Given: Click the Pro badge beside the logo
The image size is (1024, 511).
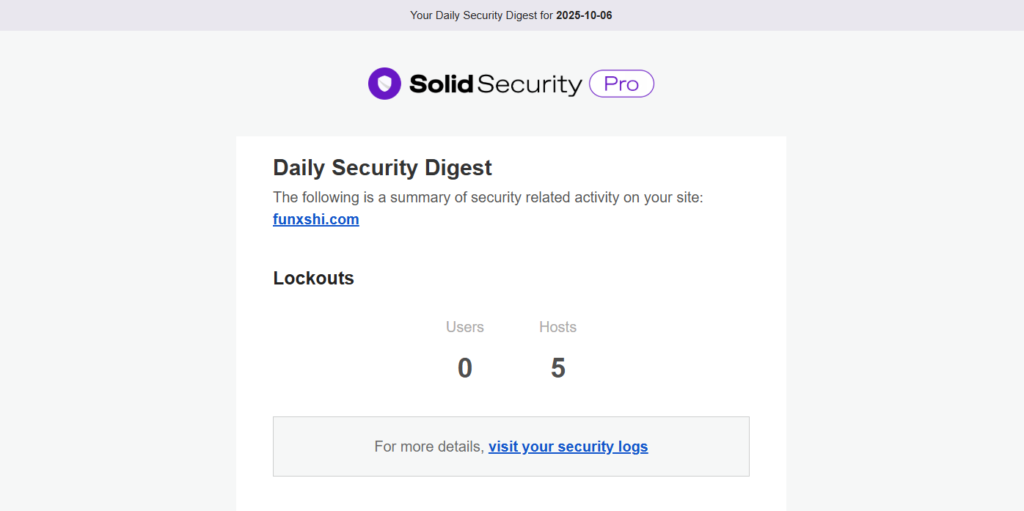Looking at the screenshot, I should pyautogui.click(x=621, y=84).
